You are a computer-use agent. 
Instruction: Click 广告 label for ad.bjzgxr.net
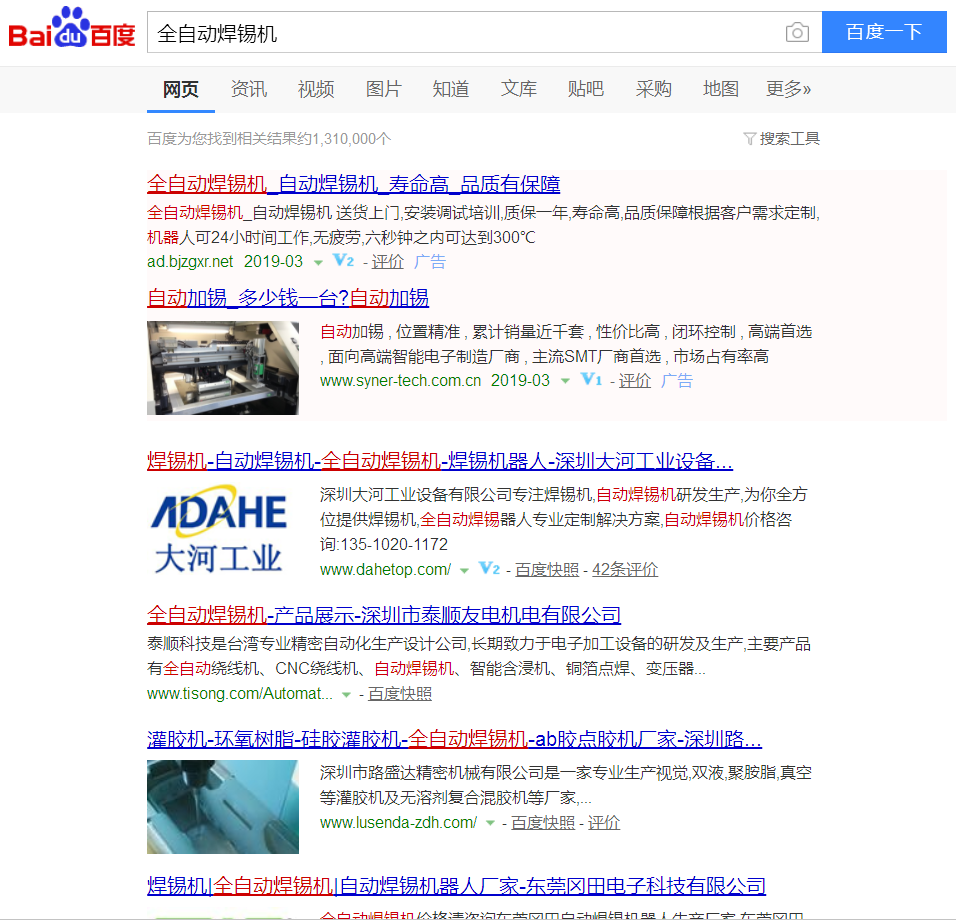(430, 261)
